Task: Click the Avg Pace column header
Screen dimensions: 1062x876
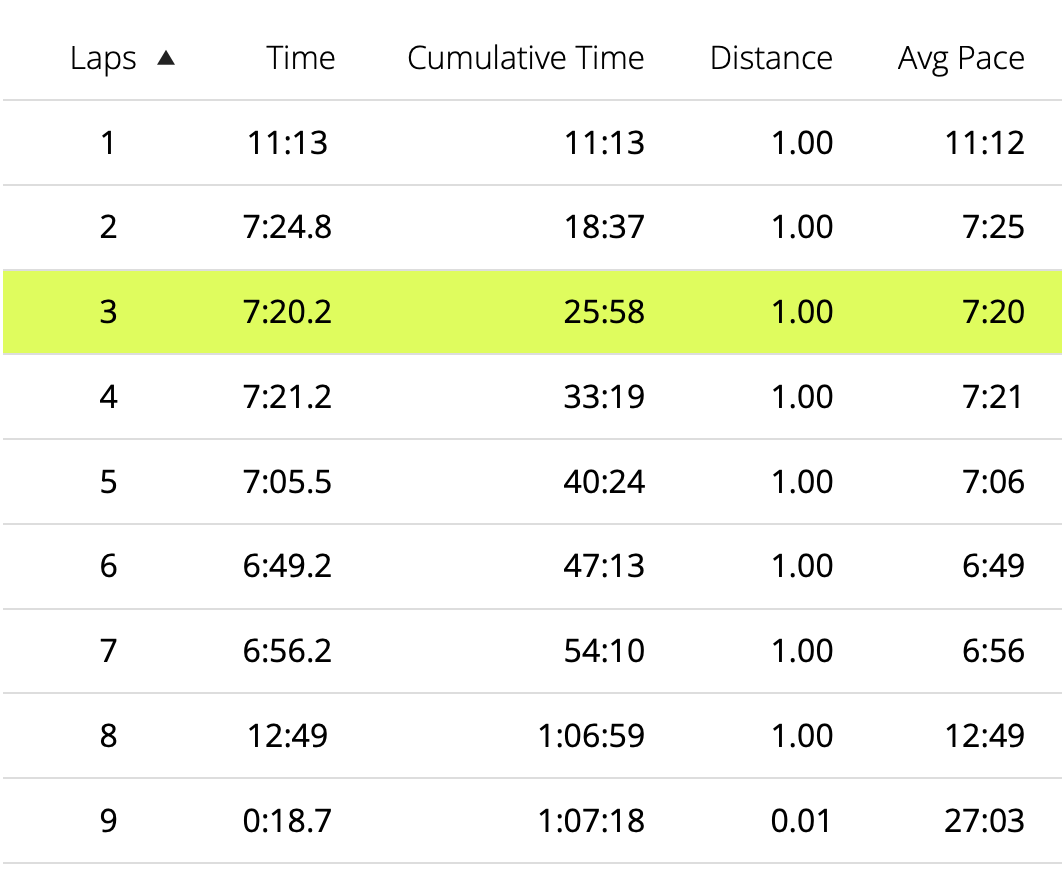Action: [x=961, y=59]
